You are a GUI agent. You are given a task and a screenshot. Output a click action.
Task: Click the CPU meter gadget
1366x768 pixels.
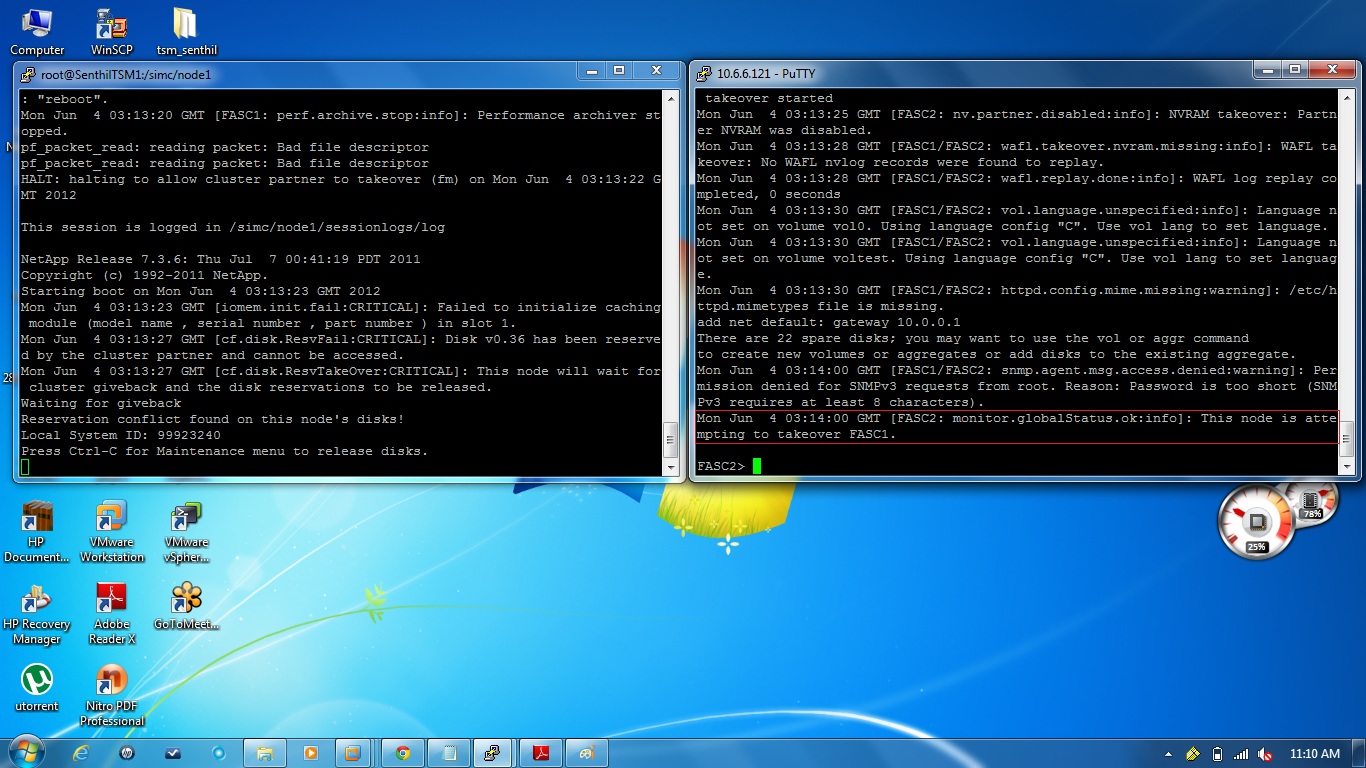click(x=1256, y=520)
